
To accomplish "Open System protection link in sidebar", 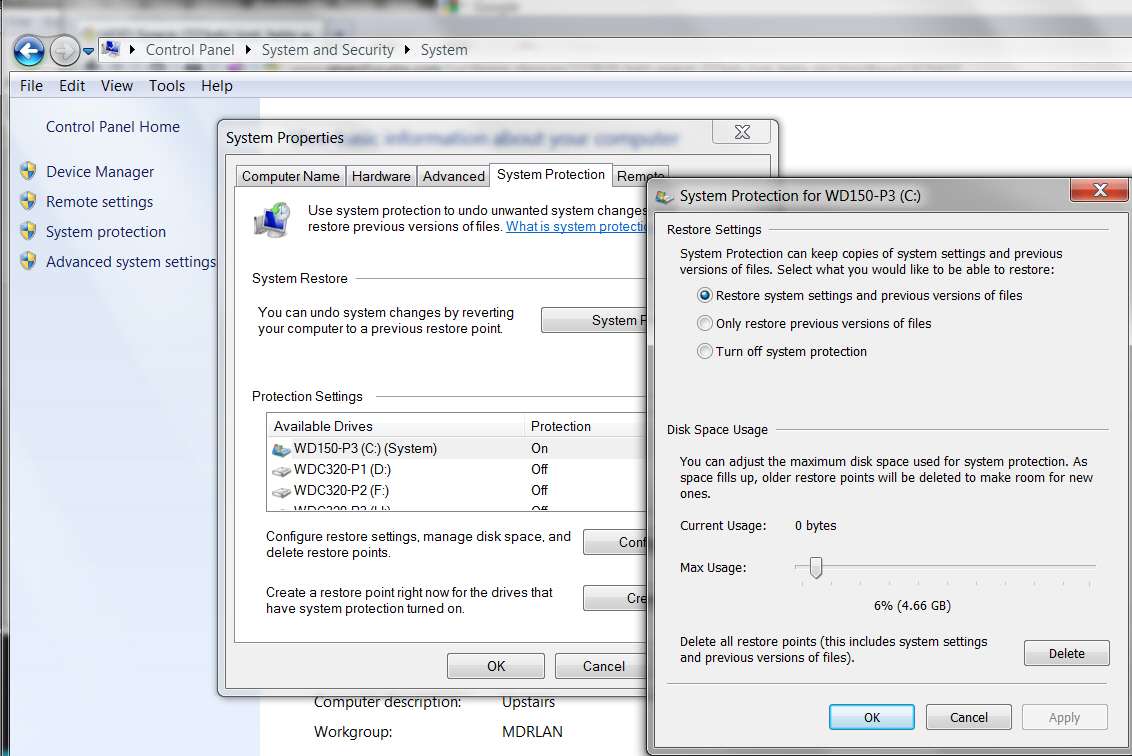I will click(105, 232).
